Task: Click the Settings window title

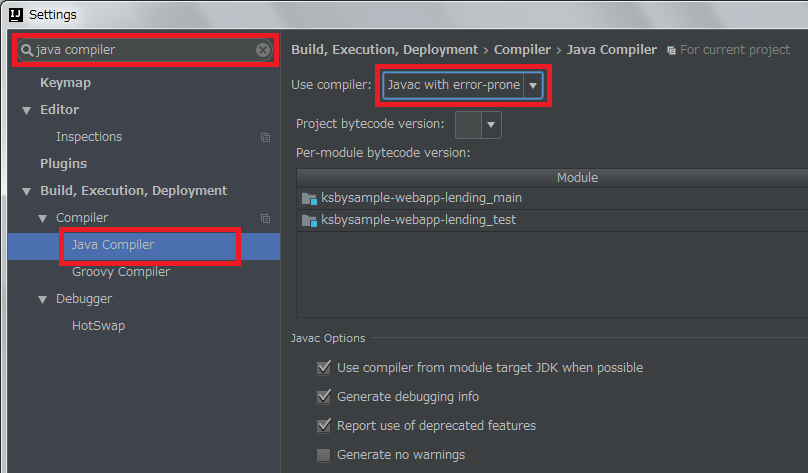Action: click(53, 14)
